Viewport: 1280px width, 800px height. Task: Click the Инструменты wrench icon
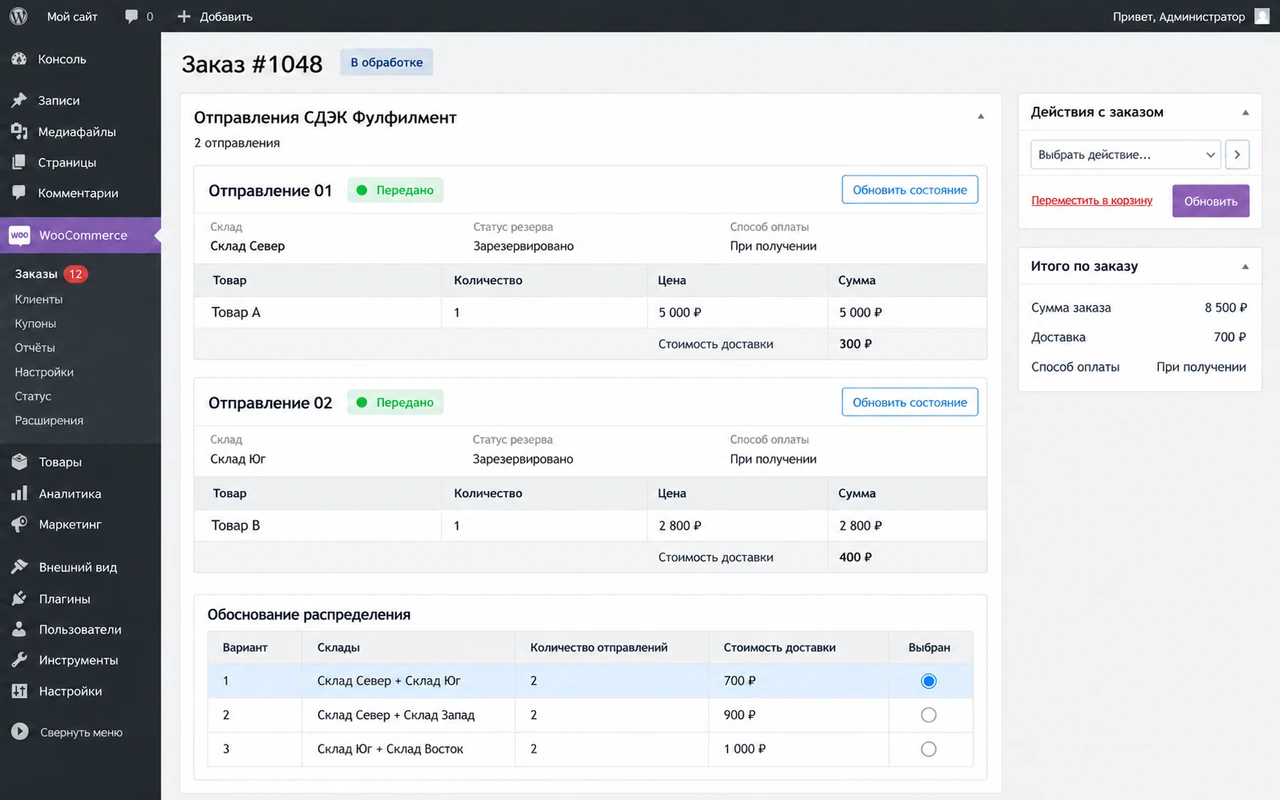[19, 660]
